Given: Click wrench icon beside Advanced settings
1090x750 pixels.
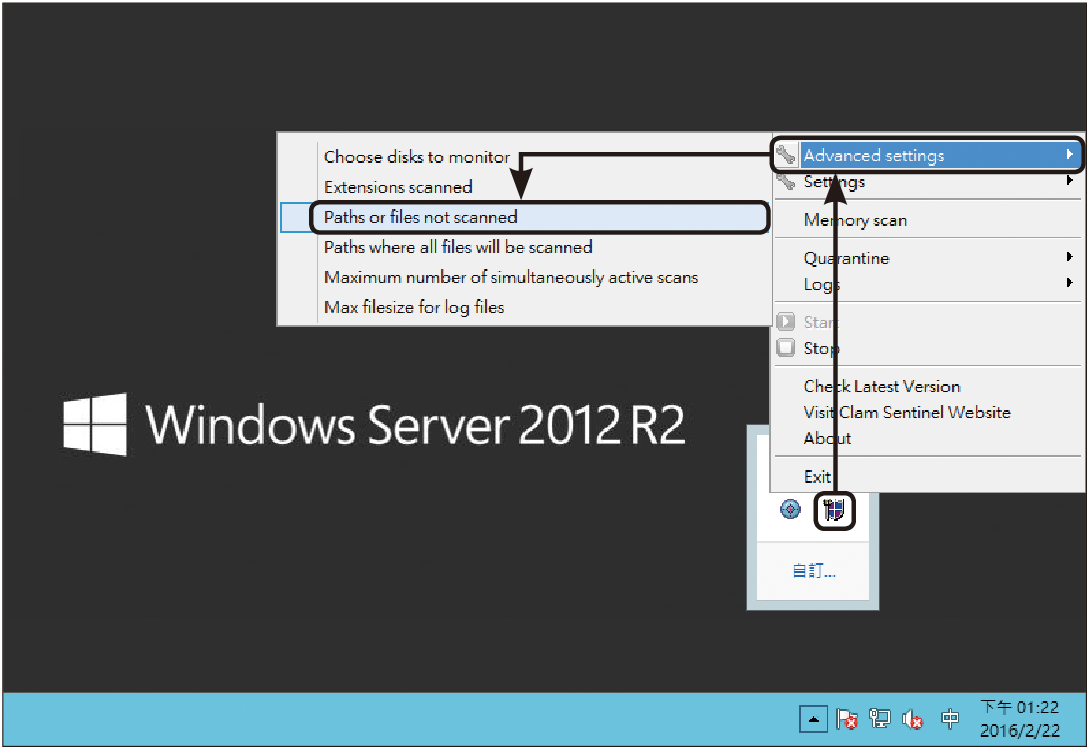Looking at the screenshot, I should 786,155.
